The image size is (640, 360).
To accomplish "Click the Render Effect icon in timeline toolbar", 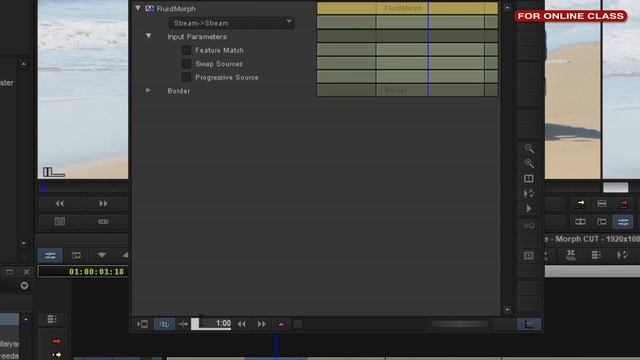I will (622, 255).
